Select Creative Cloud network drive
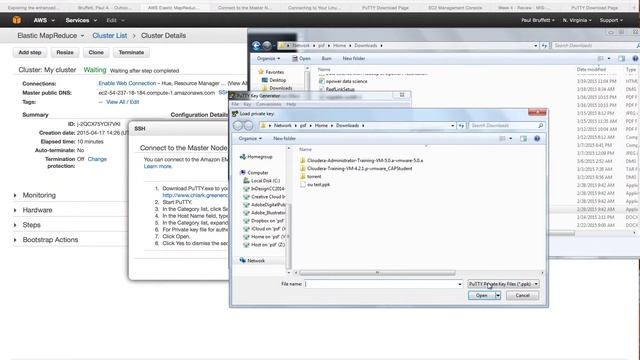 click(x=264, y=197)
